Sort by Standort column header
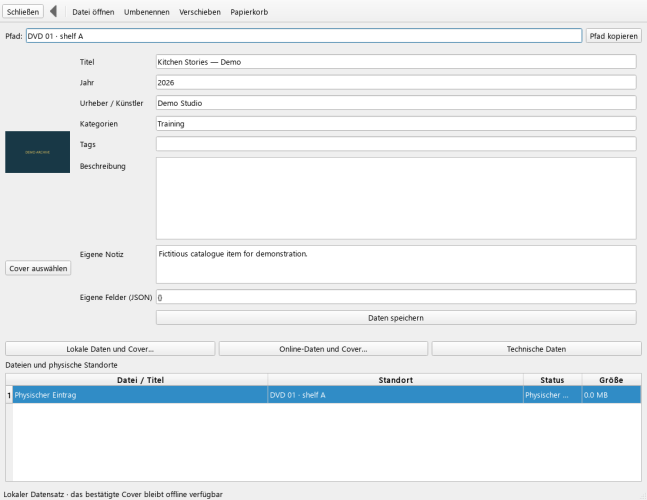Screen dimensions: 647x500 396,380
